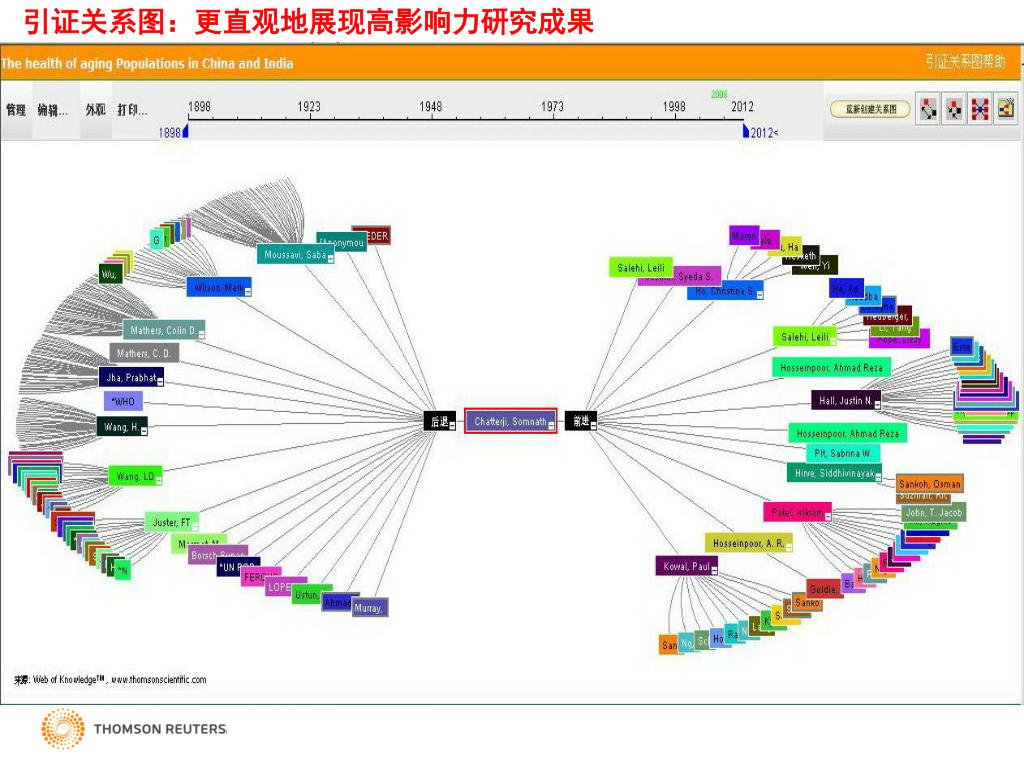The height and width of the screenshot is (768, 1024).
Task: Click the map title about aging populations
Action: click(x=147, y=63)
